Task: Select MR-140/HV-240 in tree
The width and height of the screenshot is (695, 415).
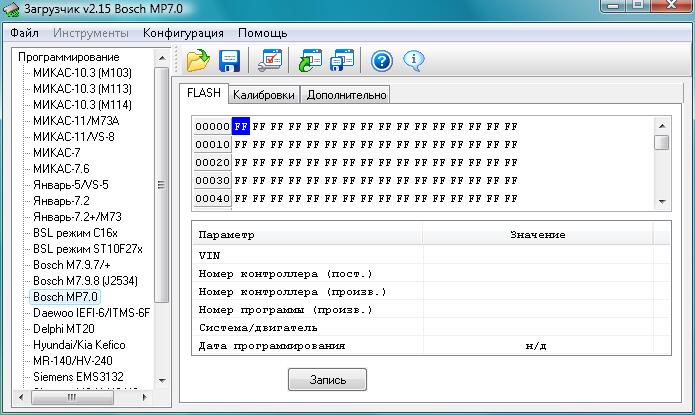Action: click(x=73, y=360)
